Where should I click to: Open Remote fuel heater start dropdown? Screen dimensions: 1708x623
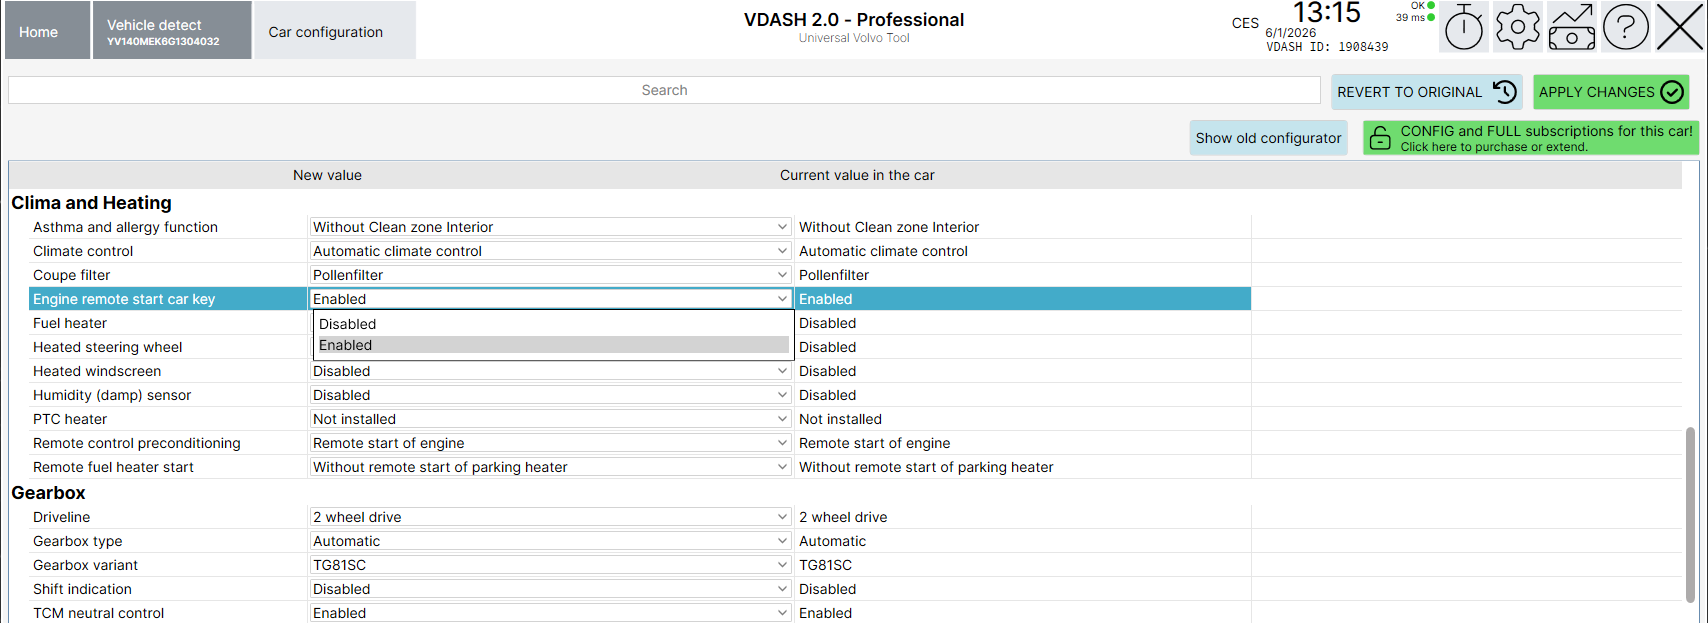click(x=550, y=467)
